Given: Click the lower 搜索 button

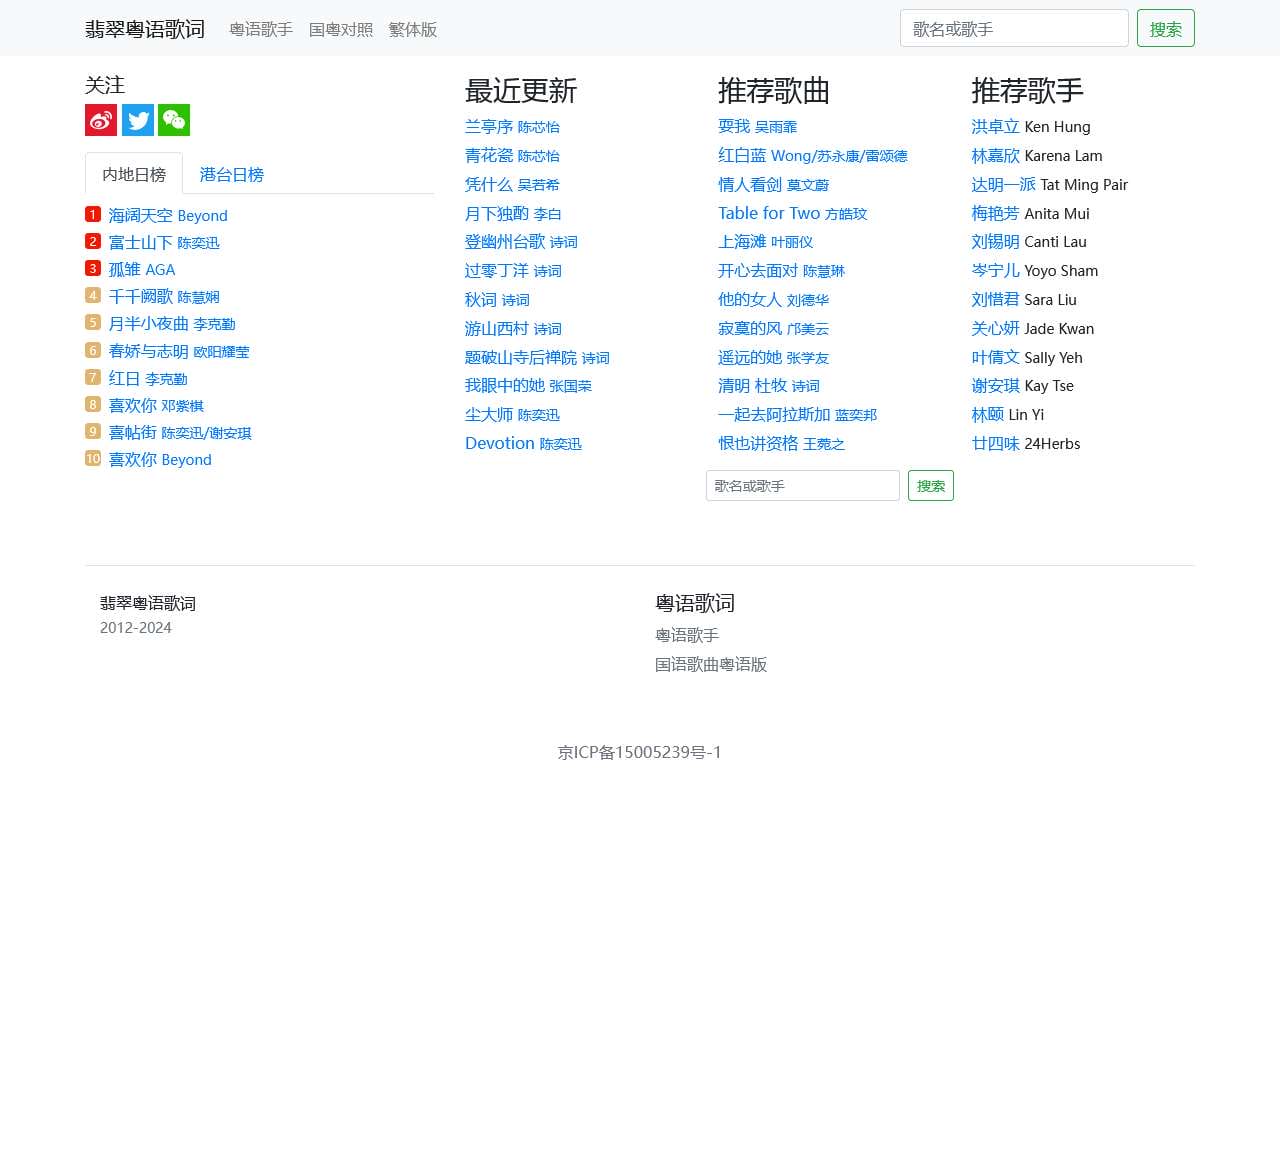Looking at the screenshot, I should click(x=931, y=486).
